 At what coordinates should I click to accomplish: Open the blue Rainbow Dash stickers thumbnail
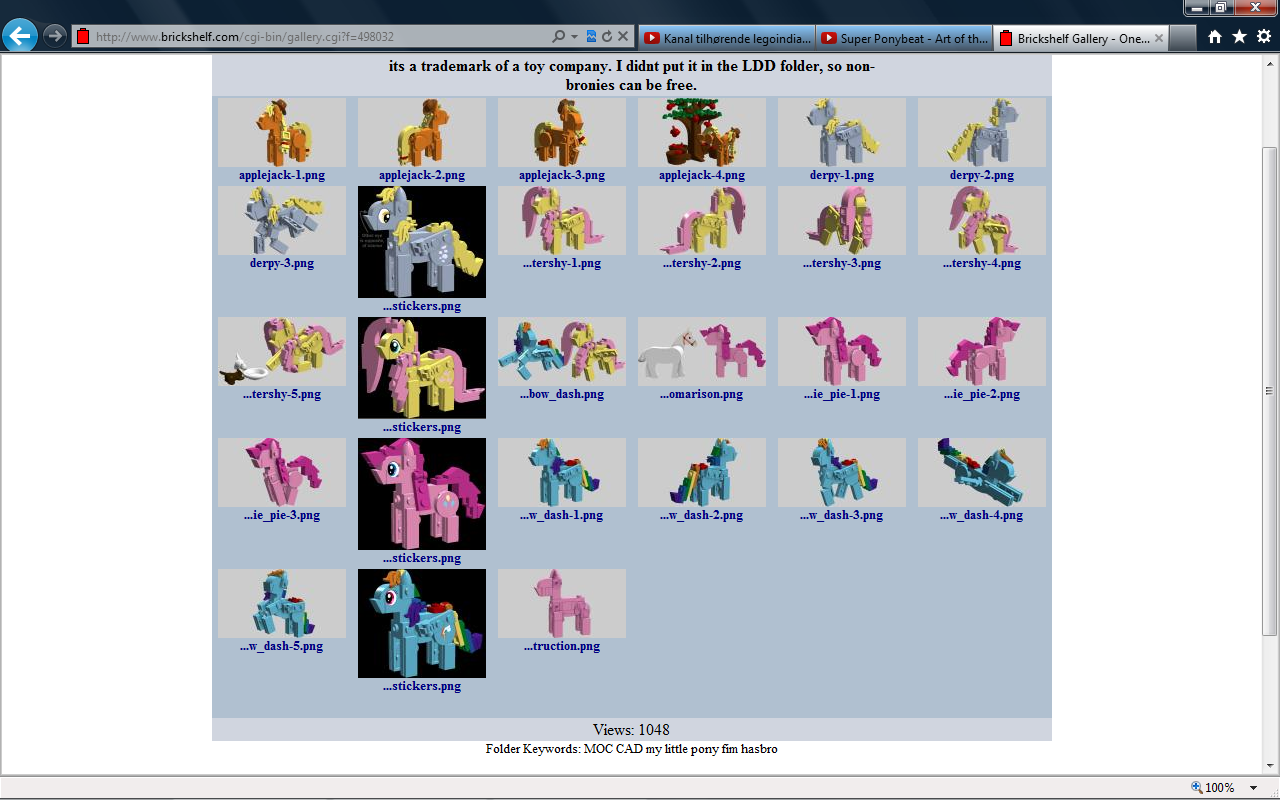coord(422,623)
